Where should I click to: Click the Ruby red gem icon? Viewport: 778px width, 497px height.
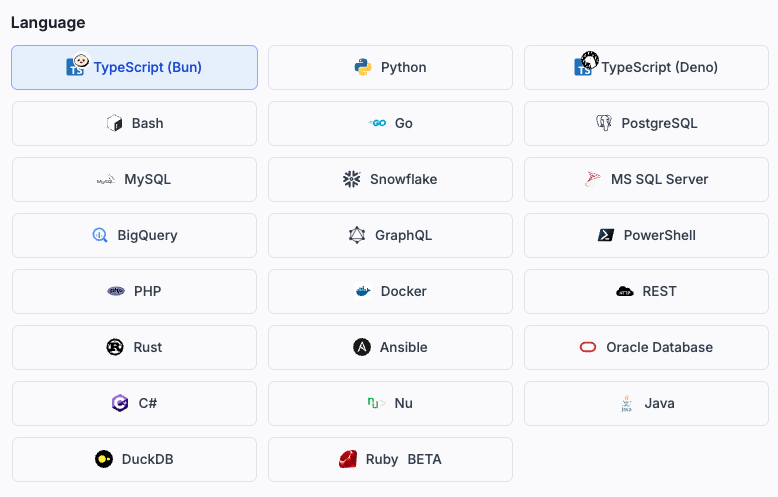(348, 459)
